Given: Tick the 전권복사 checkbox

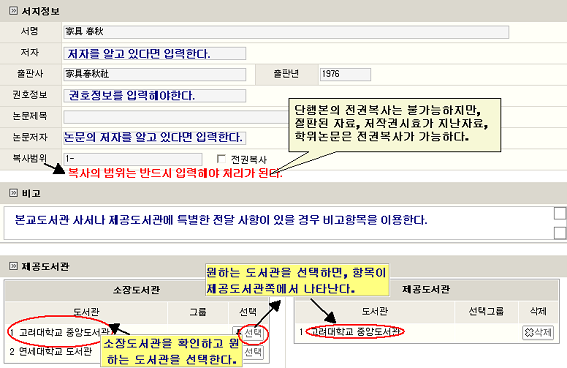Looking at the screenshot, I should pos(221,159).
